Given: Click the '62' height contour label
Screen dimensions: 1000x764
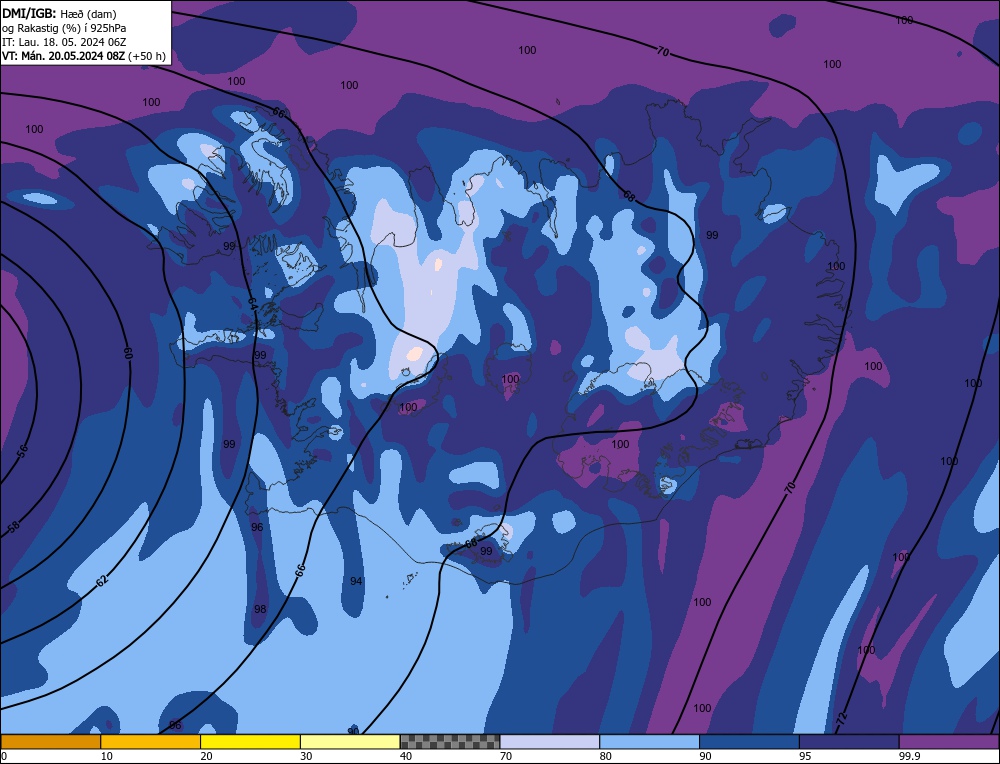Looking at the screenshot, I should [101, 580].
